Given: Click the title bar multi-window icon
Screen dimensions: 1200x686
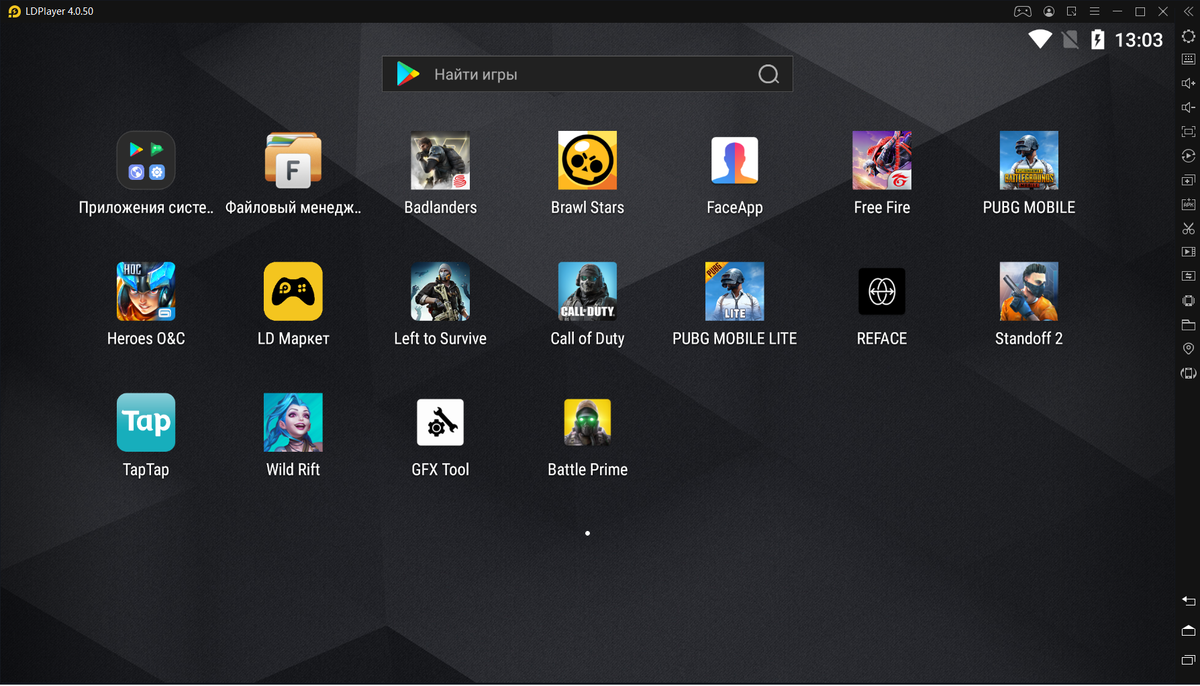Looking at the screenshot, I should click(1072, 11).
